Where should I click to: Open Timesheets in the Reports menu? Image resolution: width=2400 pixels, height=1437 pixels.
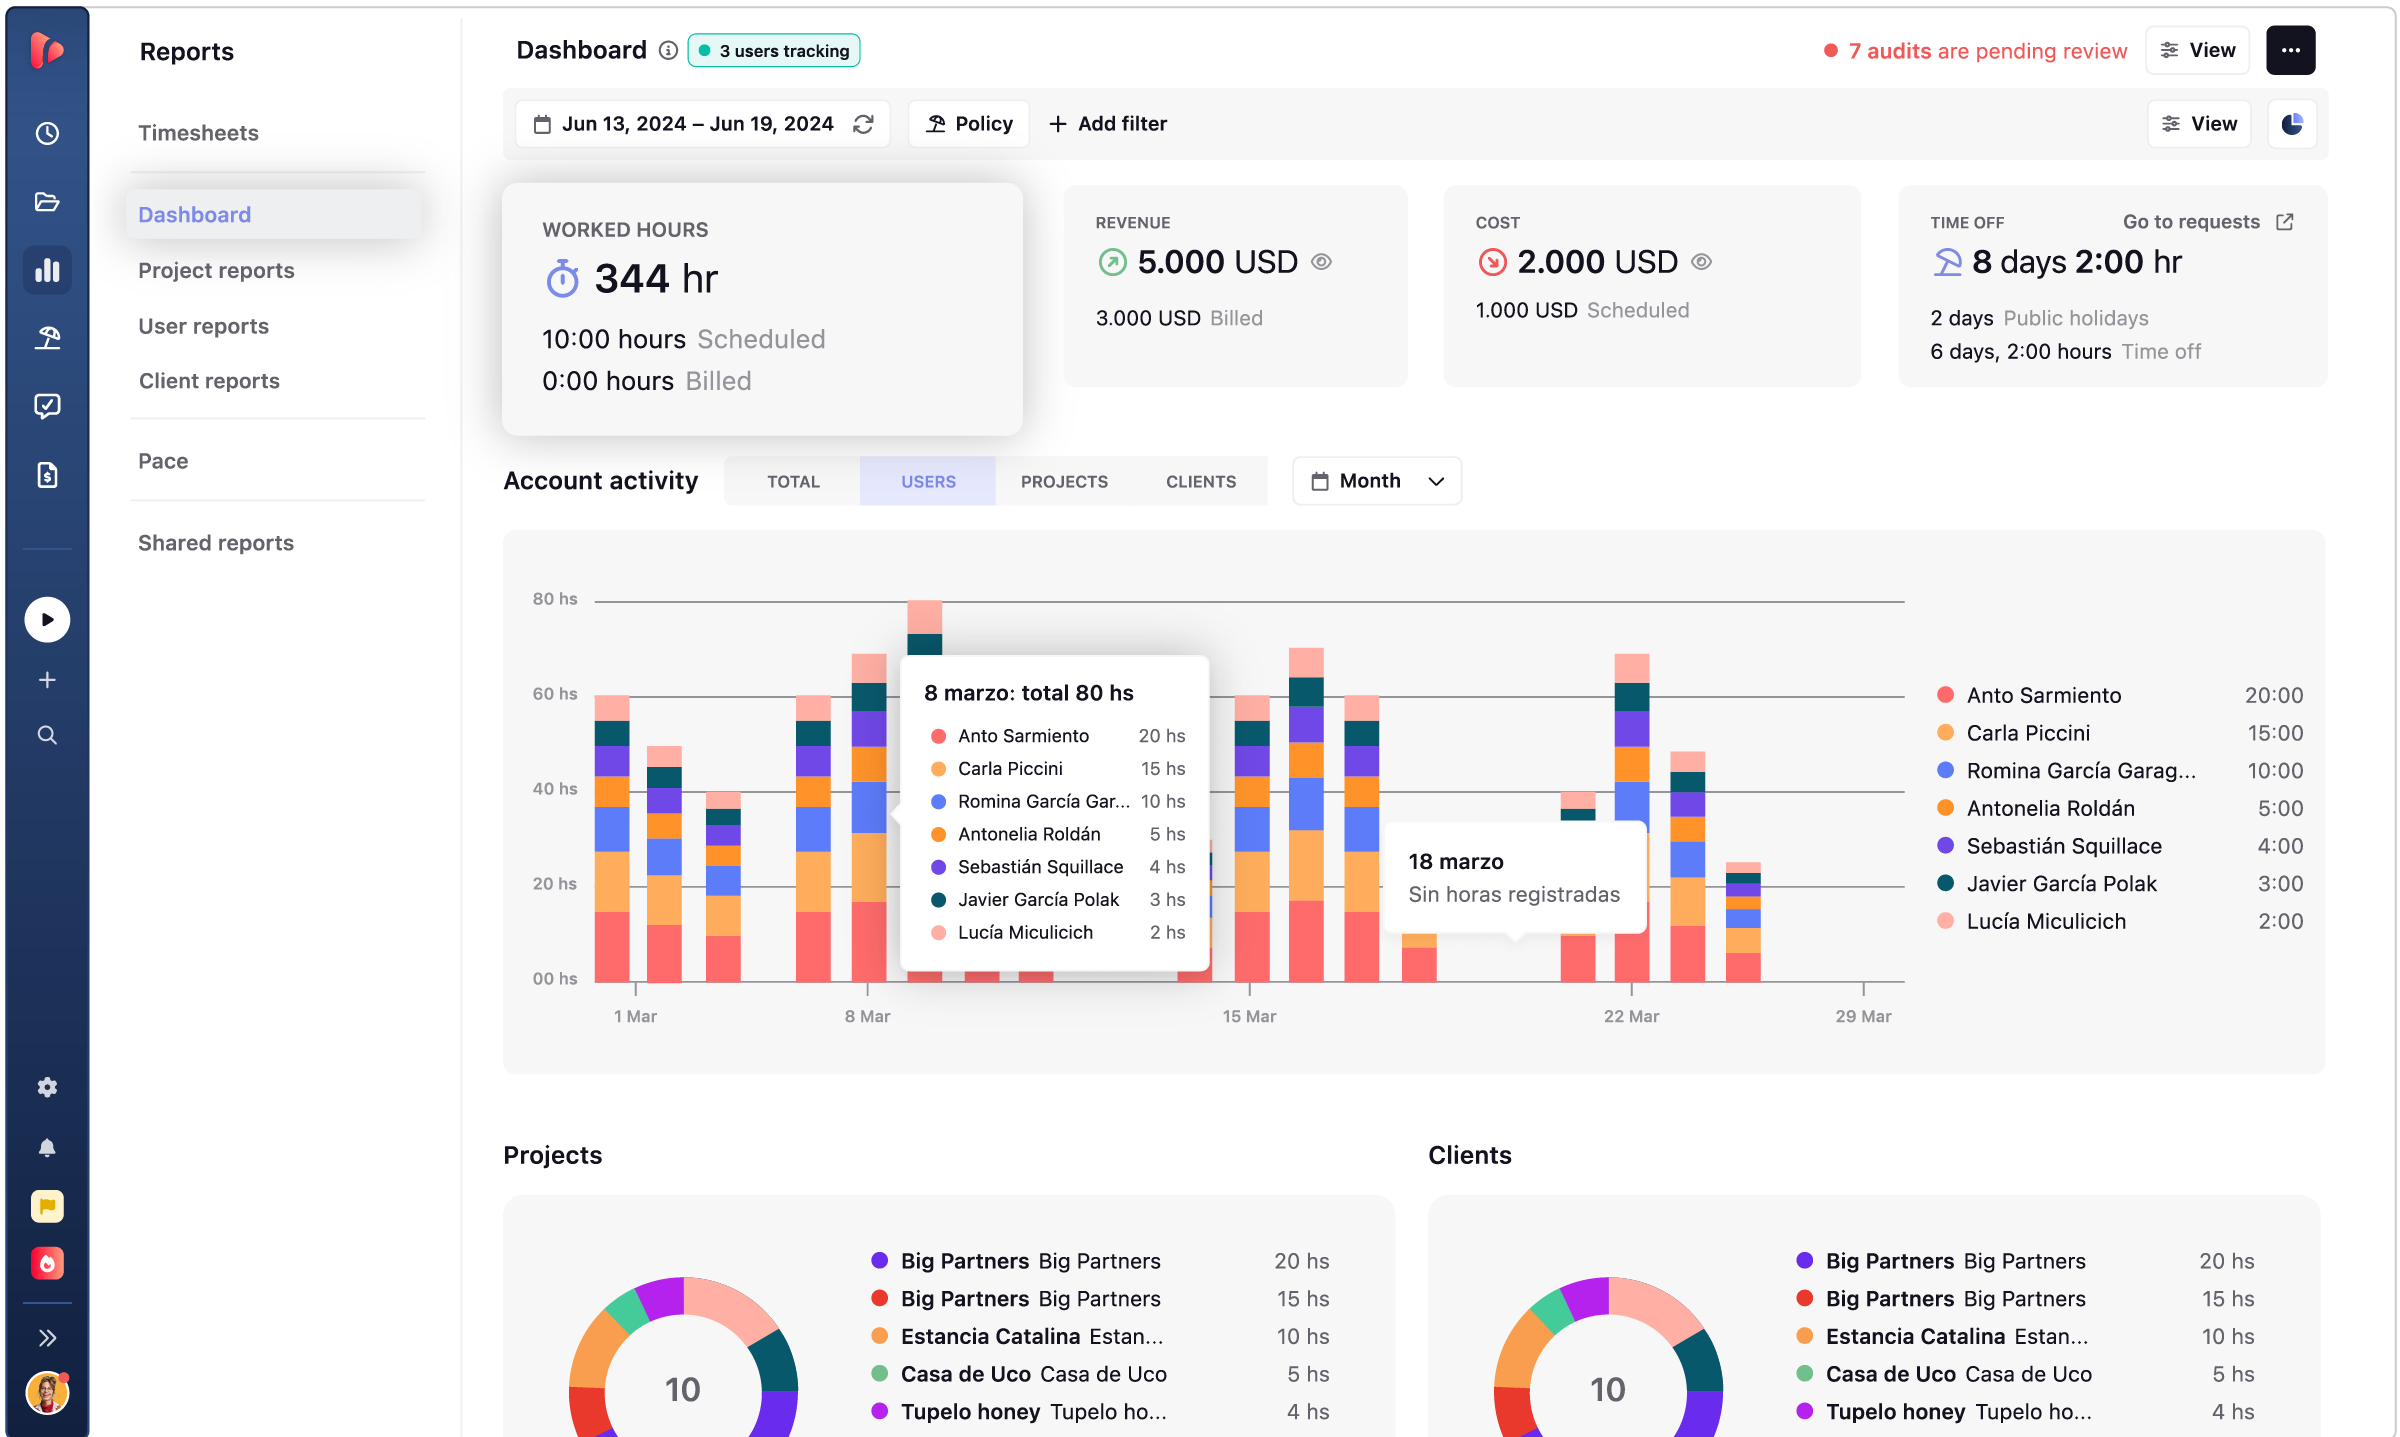click(x=198, y=133)
